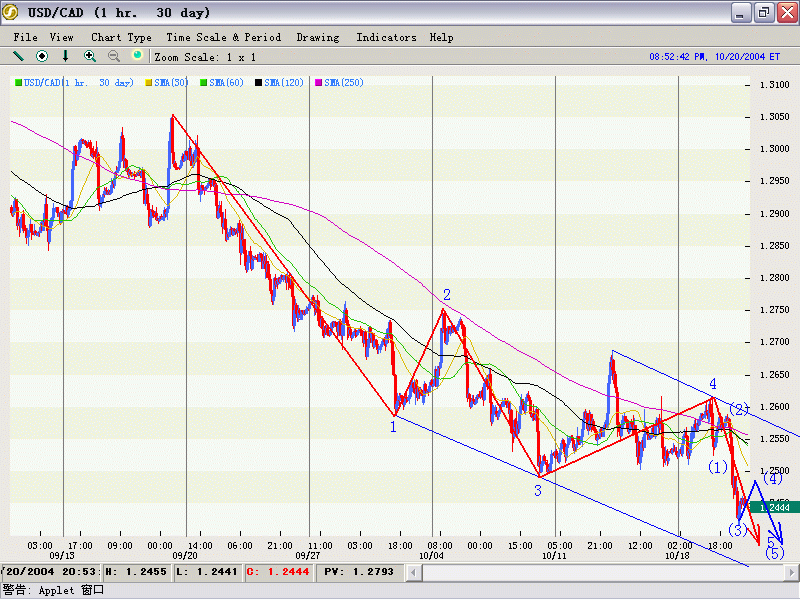
Task: Click the SMA(30) yellow legend swatch
Action: (x=150, y=83)
